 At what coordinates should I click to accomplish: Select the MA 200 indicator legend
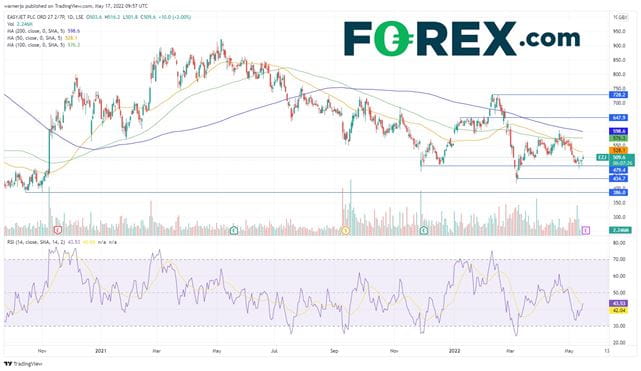tap(43, 31)
